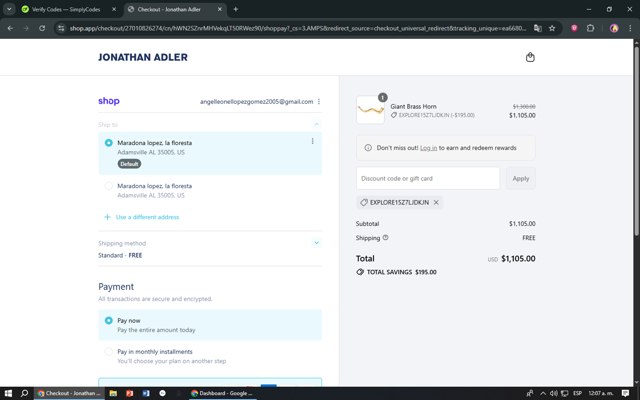This screenshot has width=640, height=400.
Task: Click the 12:07 a.m. clock
Action: tap(600, 393)
